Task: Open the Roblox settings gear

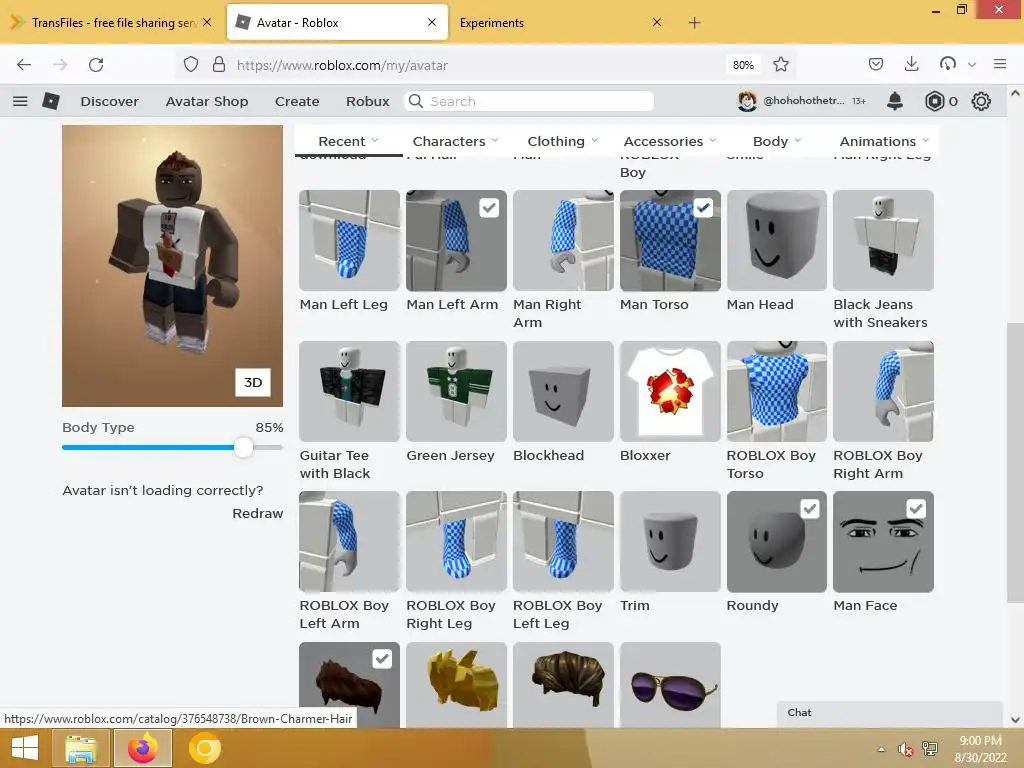Action: (x=981, y=101)
